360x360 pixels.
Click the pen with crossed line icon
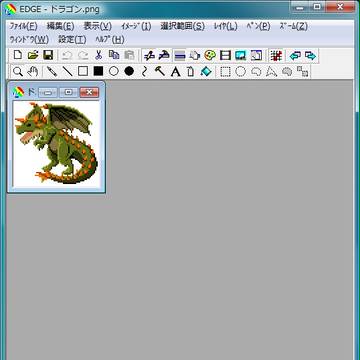tap(149, 55)
